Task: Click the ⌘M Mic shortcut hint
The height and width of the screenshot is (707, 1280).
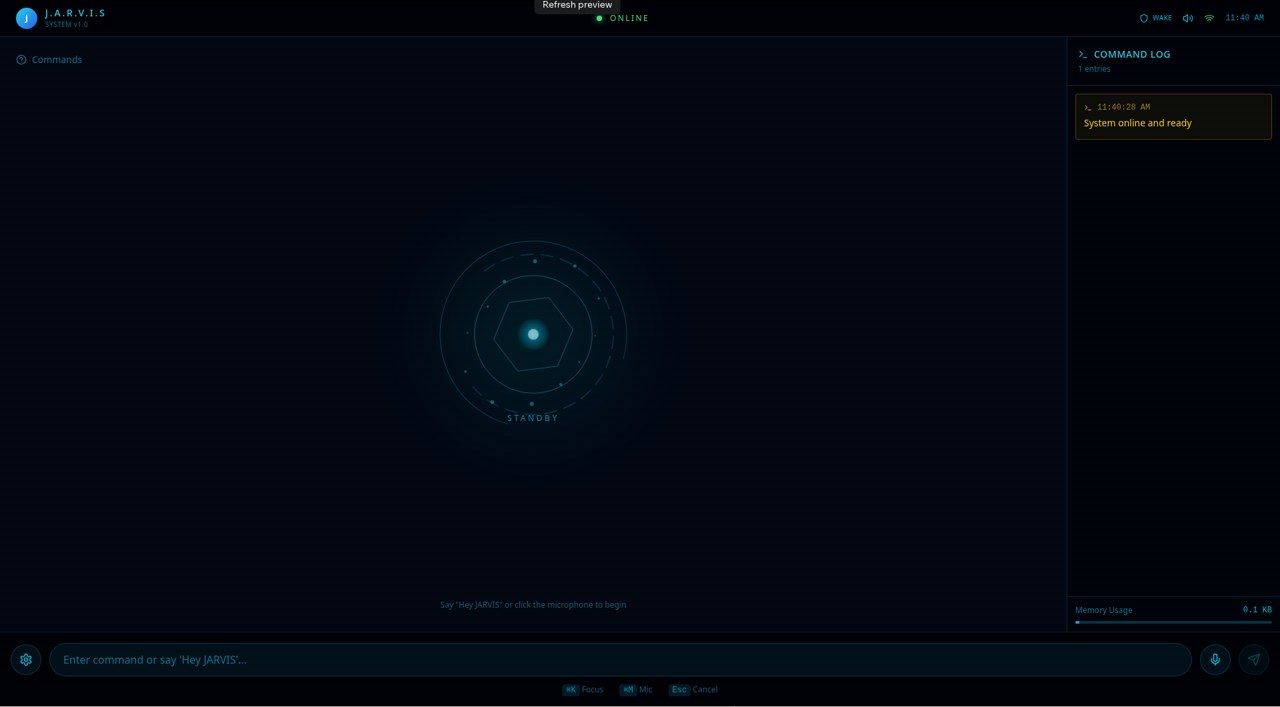Action: pyautogui.click(x=636, y=689)
